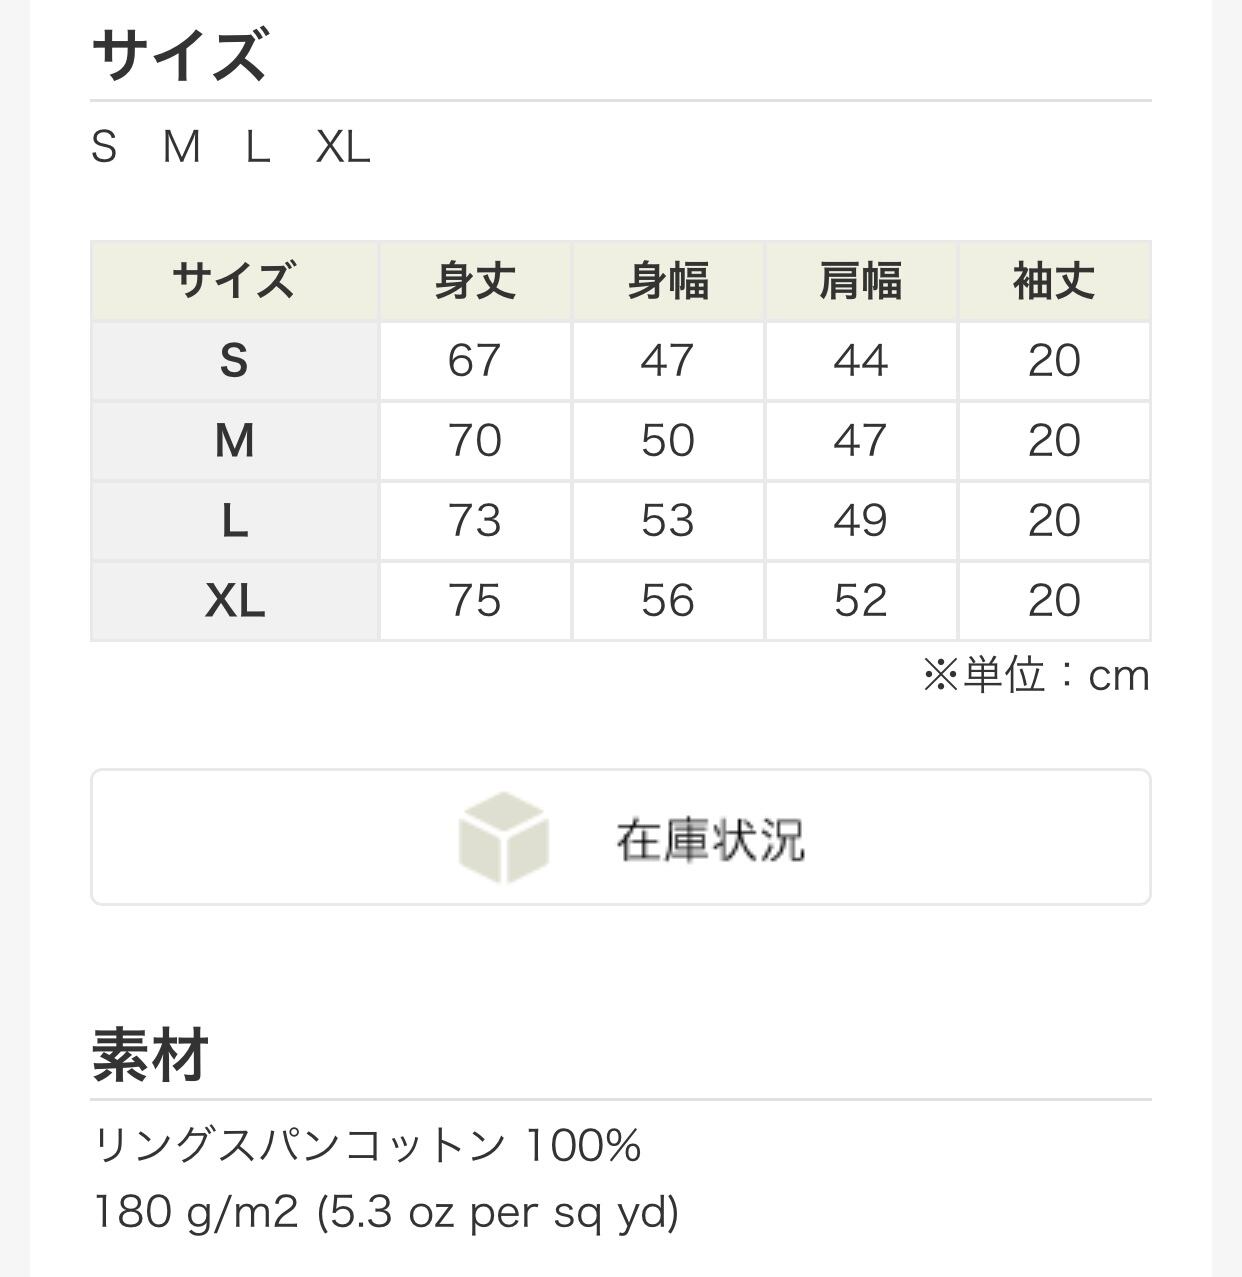Click the box icon beside 在庫状況
The image size is (1242, 1277).
tap(503, 838)
